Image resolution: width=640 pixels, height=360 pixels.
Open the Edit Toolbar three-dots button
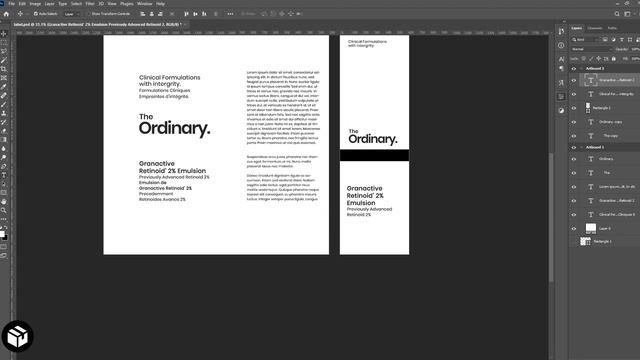click(x=4, y=219)
